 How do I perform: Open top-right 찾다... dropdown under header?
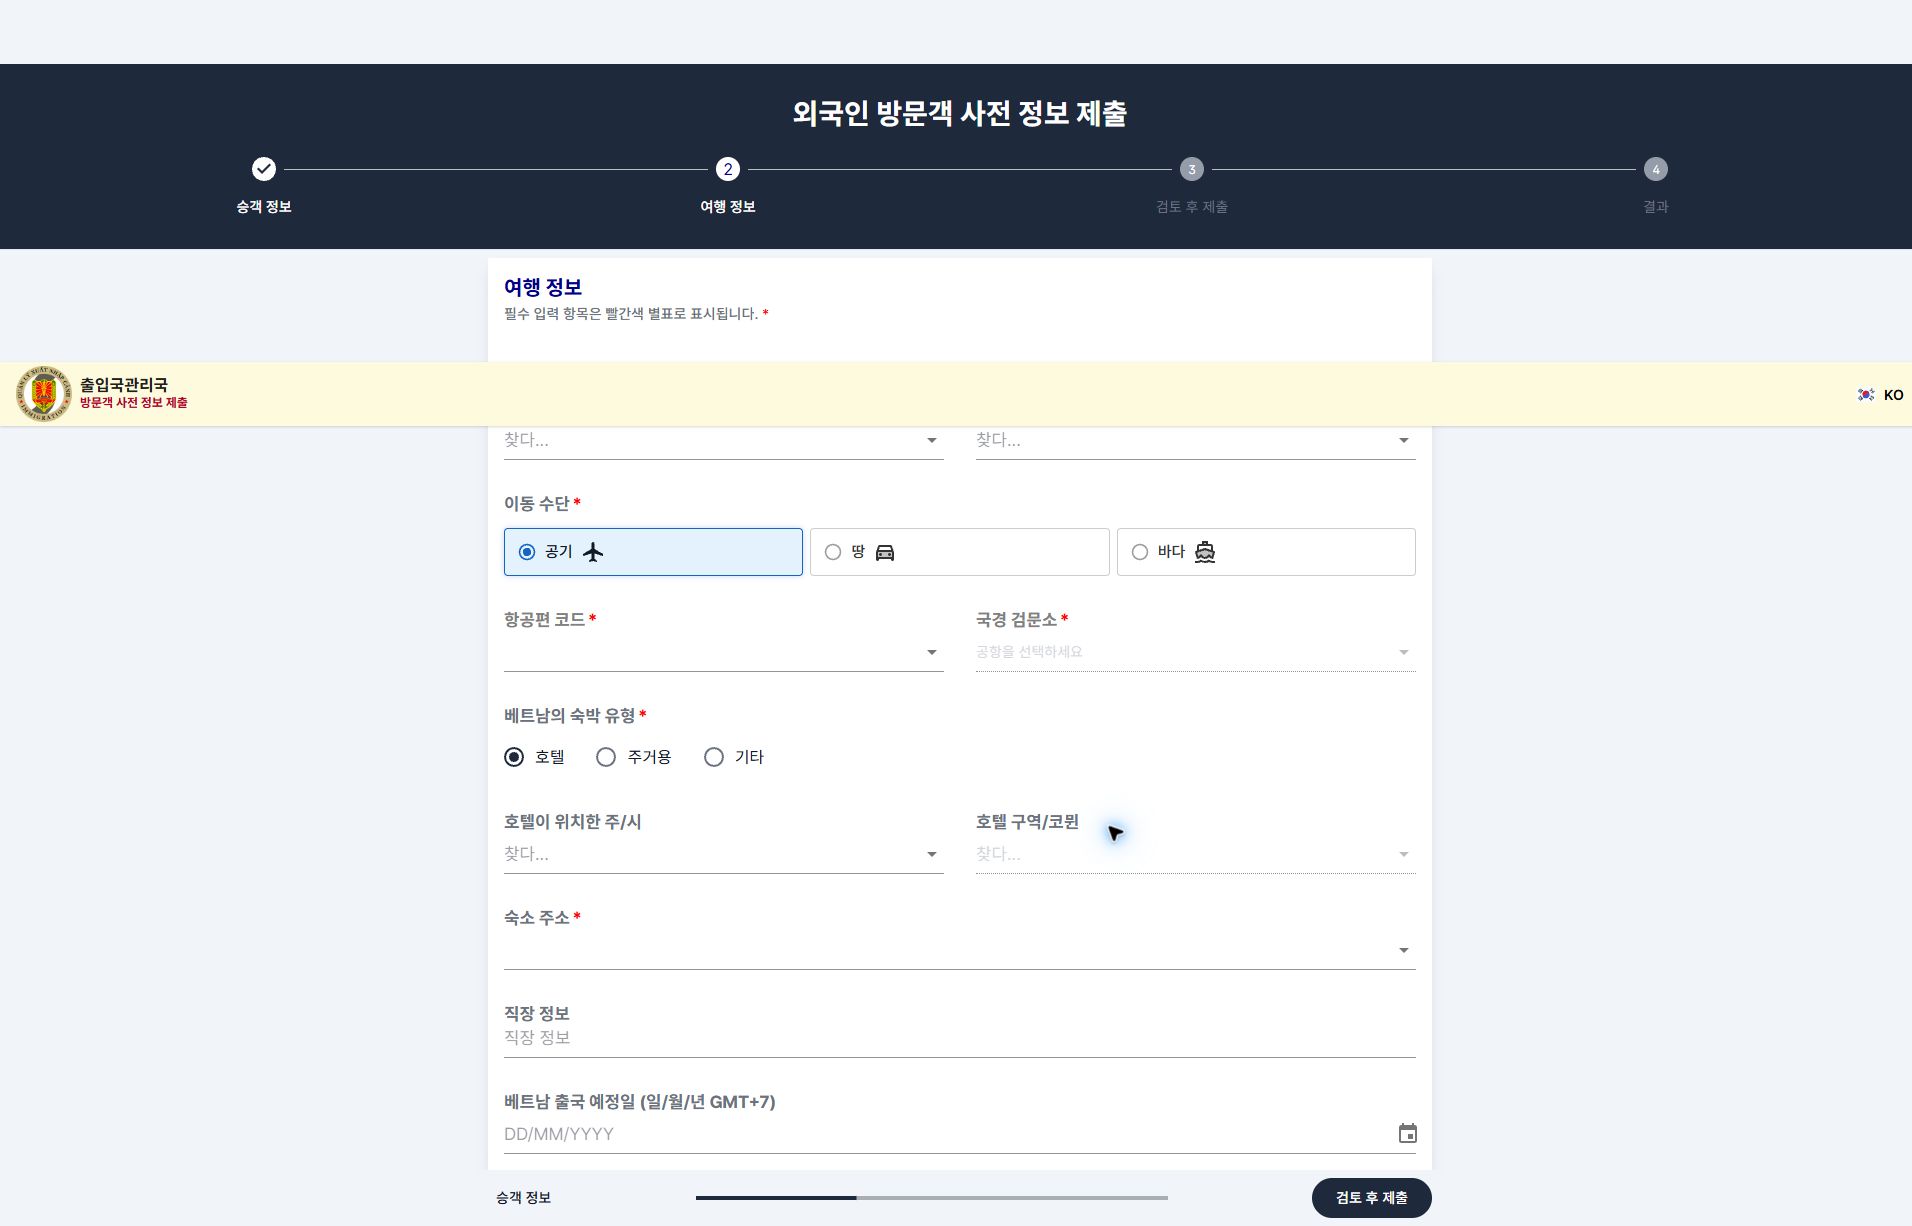(1196, 440)
